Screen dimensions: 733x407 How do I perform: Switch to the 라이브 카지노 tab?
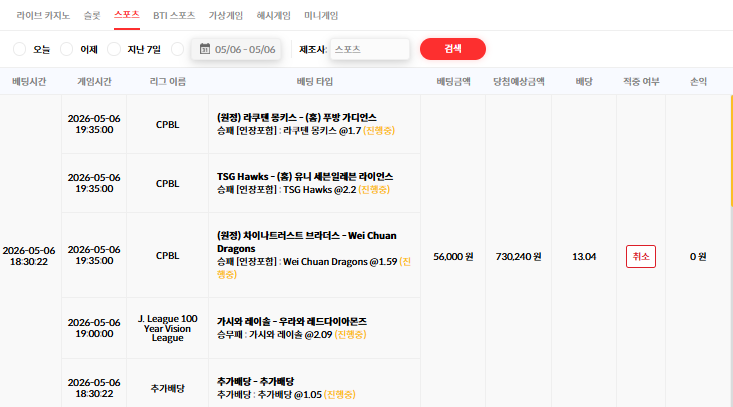43,15
